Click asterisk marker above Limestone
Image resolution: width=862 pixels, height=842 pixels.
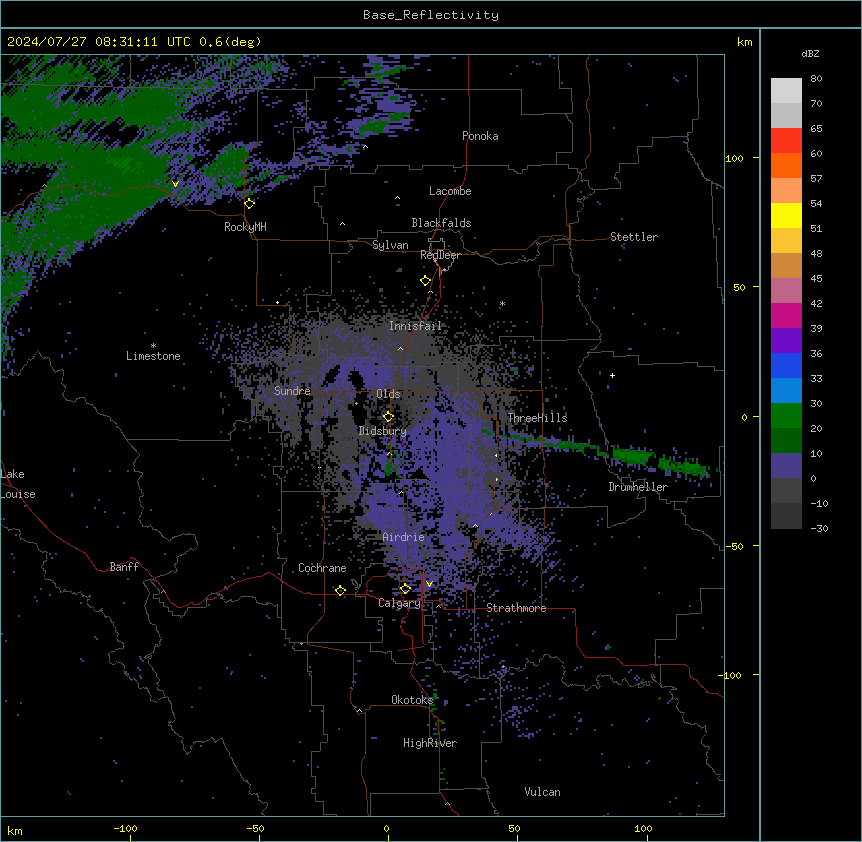[153, 346]
